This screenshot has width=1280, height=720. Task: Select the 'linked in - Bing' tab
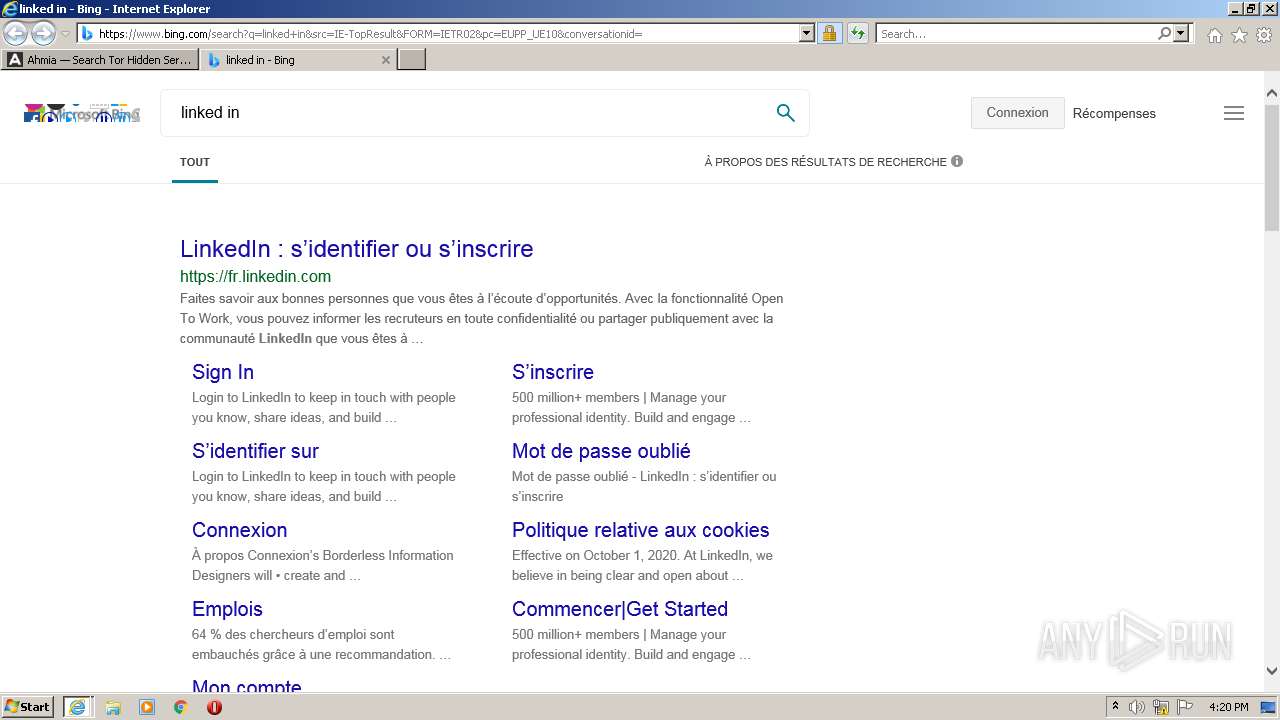pyautogui.click(x=290, y=60)
